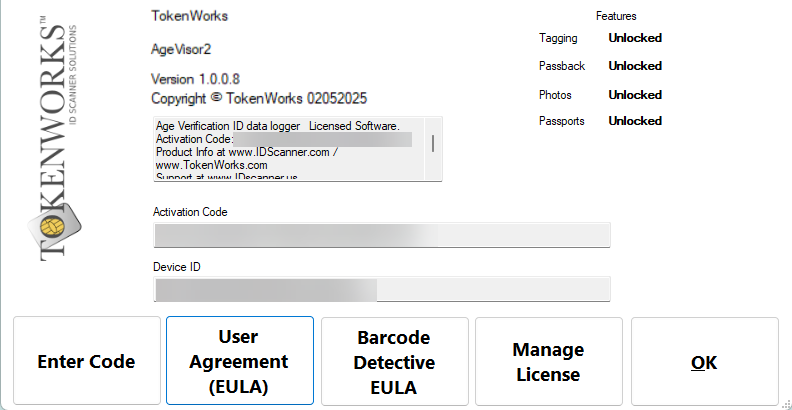Click the Device ID field

coord(382,289)
